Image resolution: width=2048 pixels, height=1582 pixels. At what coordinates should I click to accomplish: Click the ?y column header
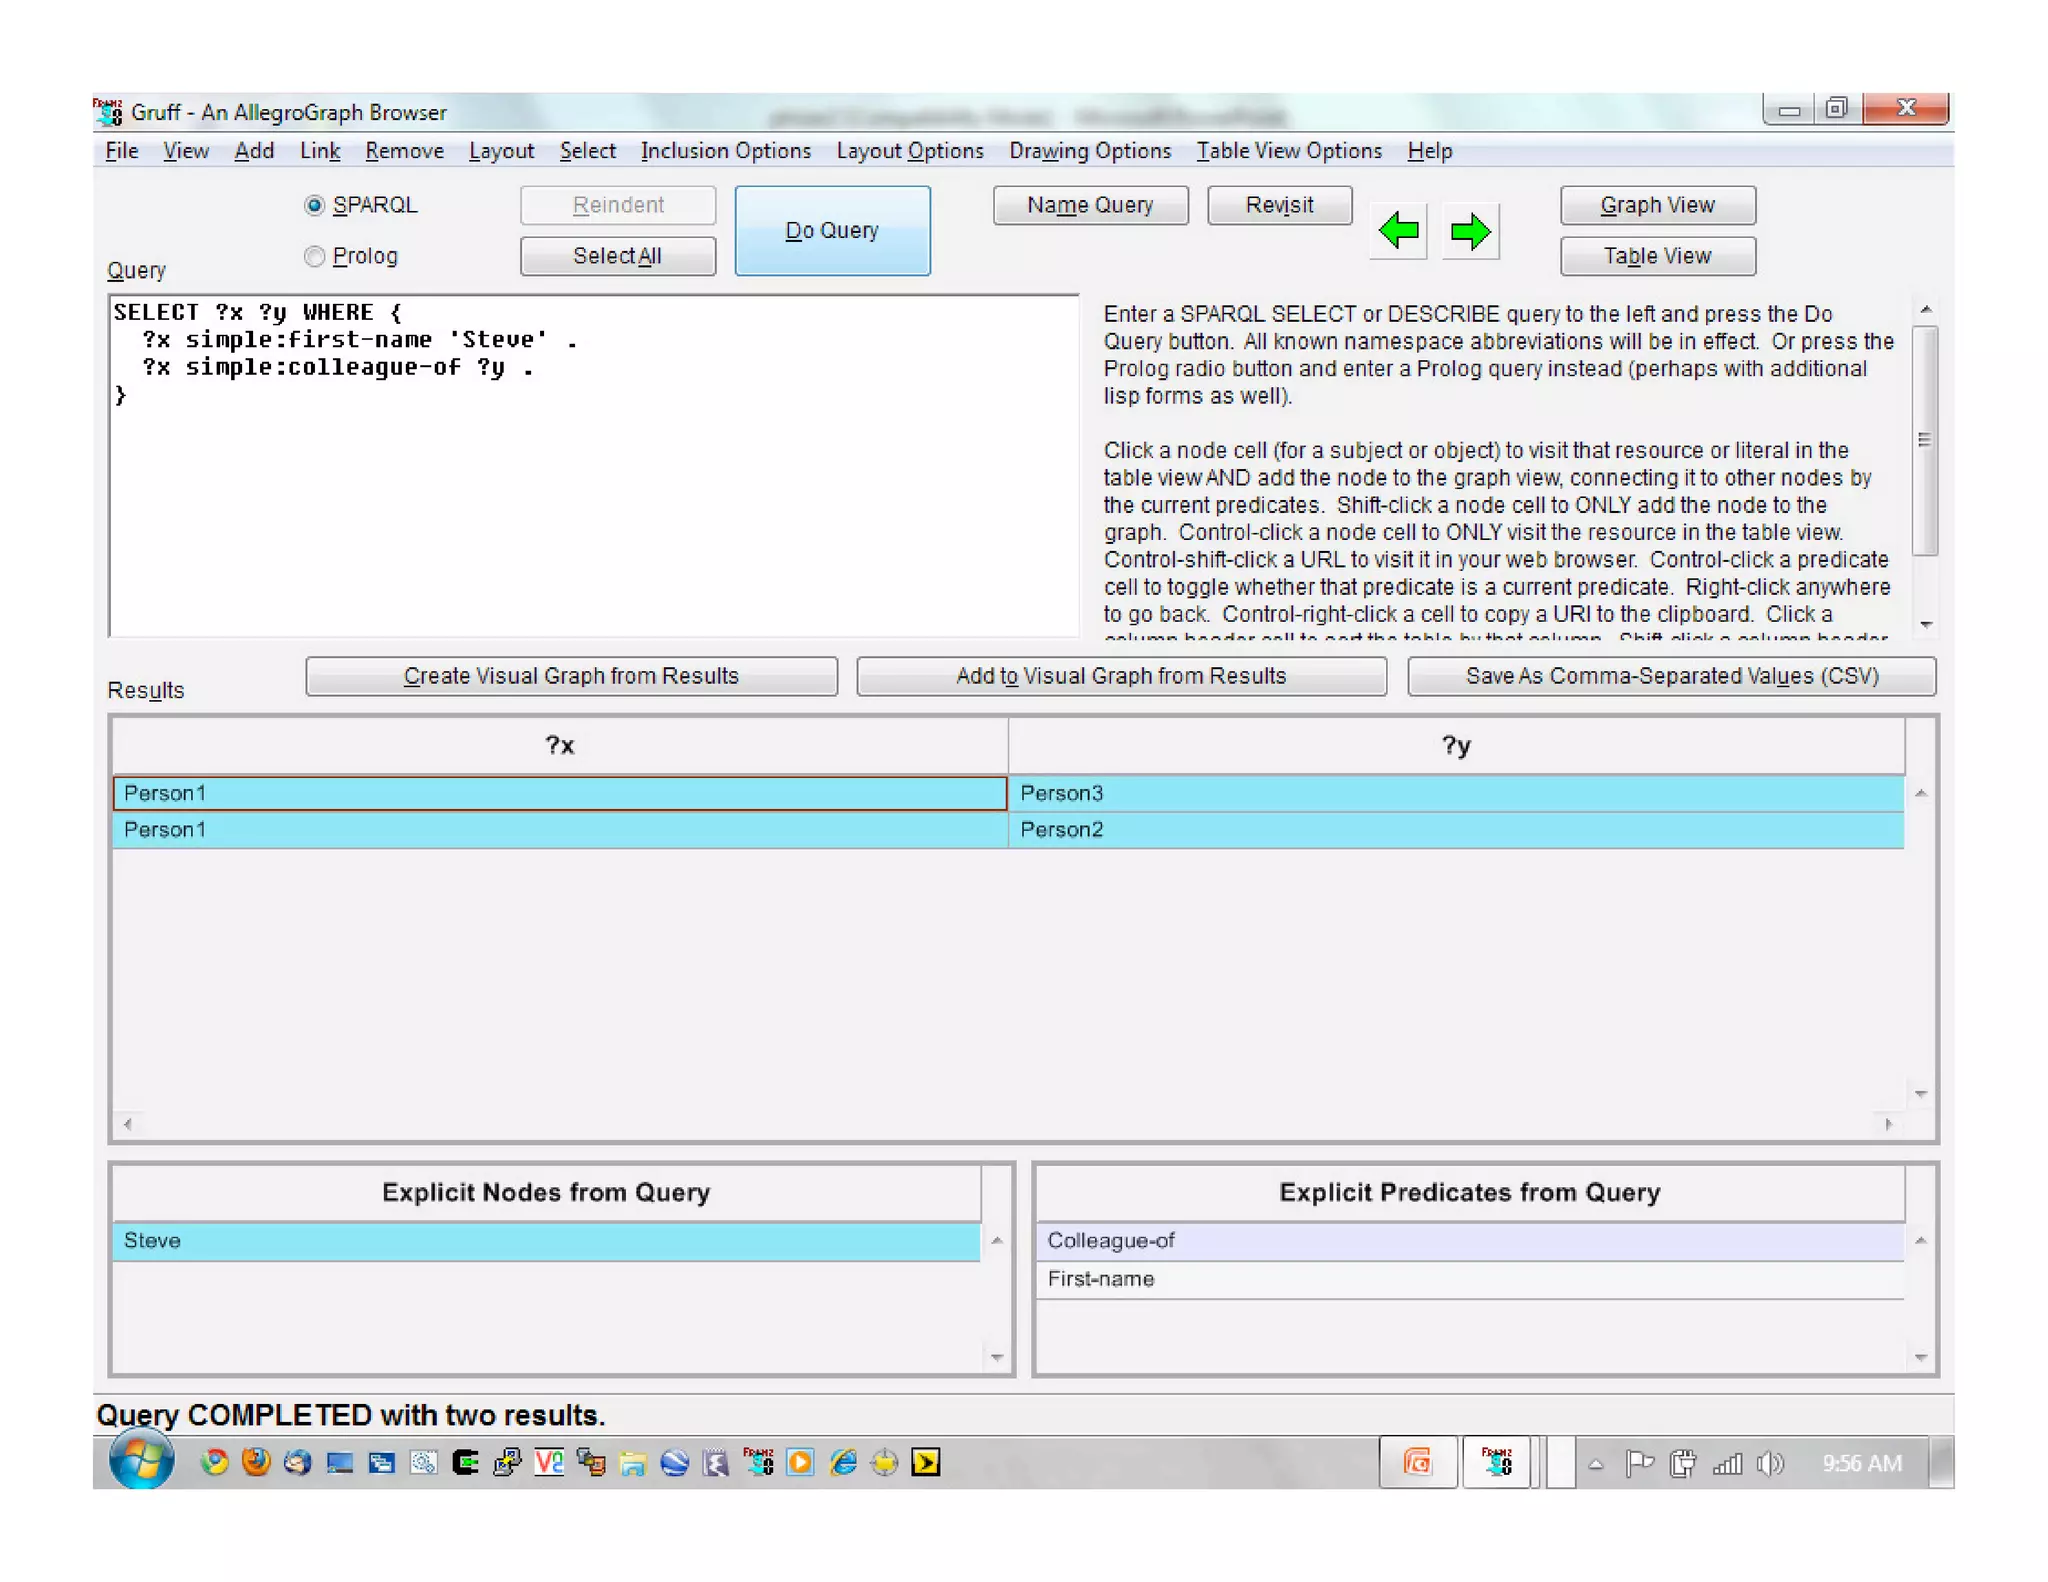tap(1455, 745)
